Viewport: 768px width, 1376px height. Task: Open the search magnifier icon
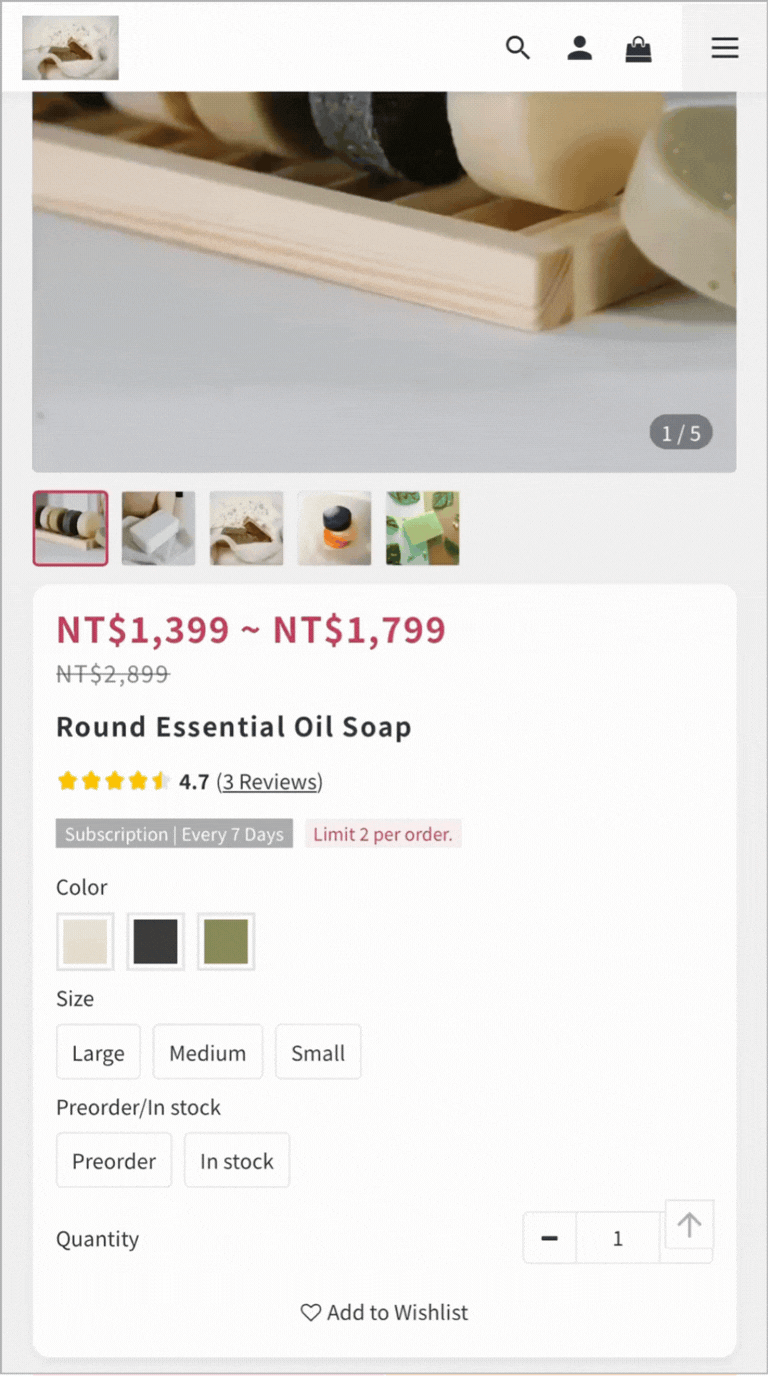(x=517, y=48)
